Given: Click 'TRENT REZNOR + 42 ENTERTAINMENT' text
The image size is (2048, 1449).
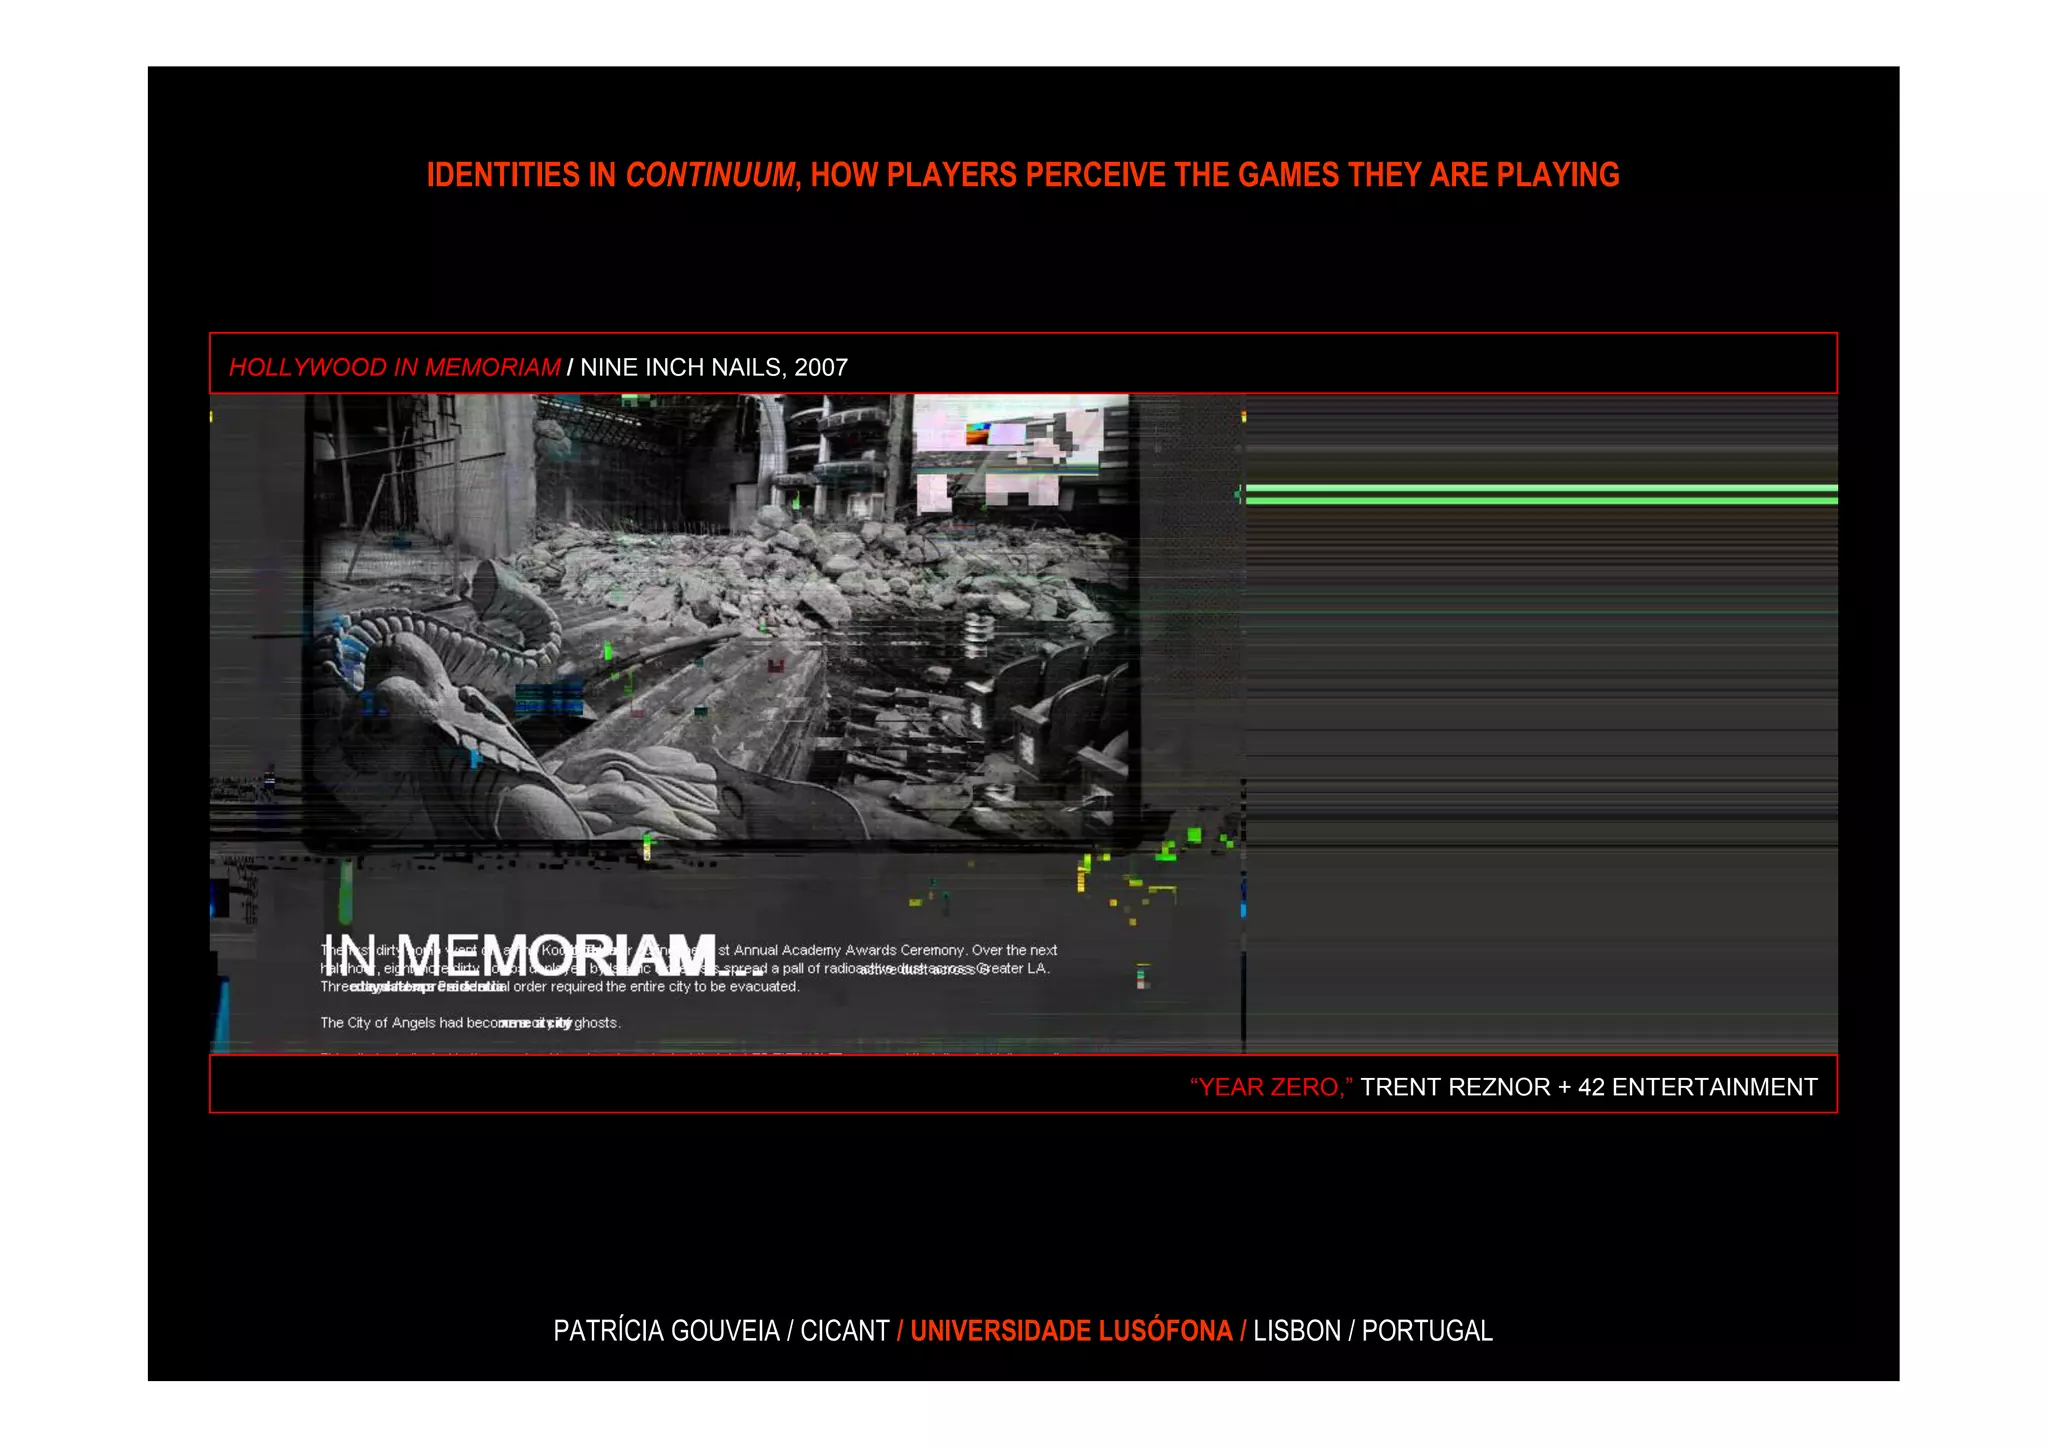Looking at the screenshot, I should [x=1589, y=1087].
